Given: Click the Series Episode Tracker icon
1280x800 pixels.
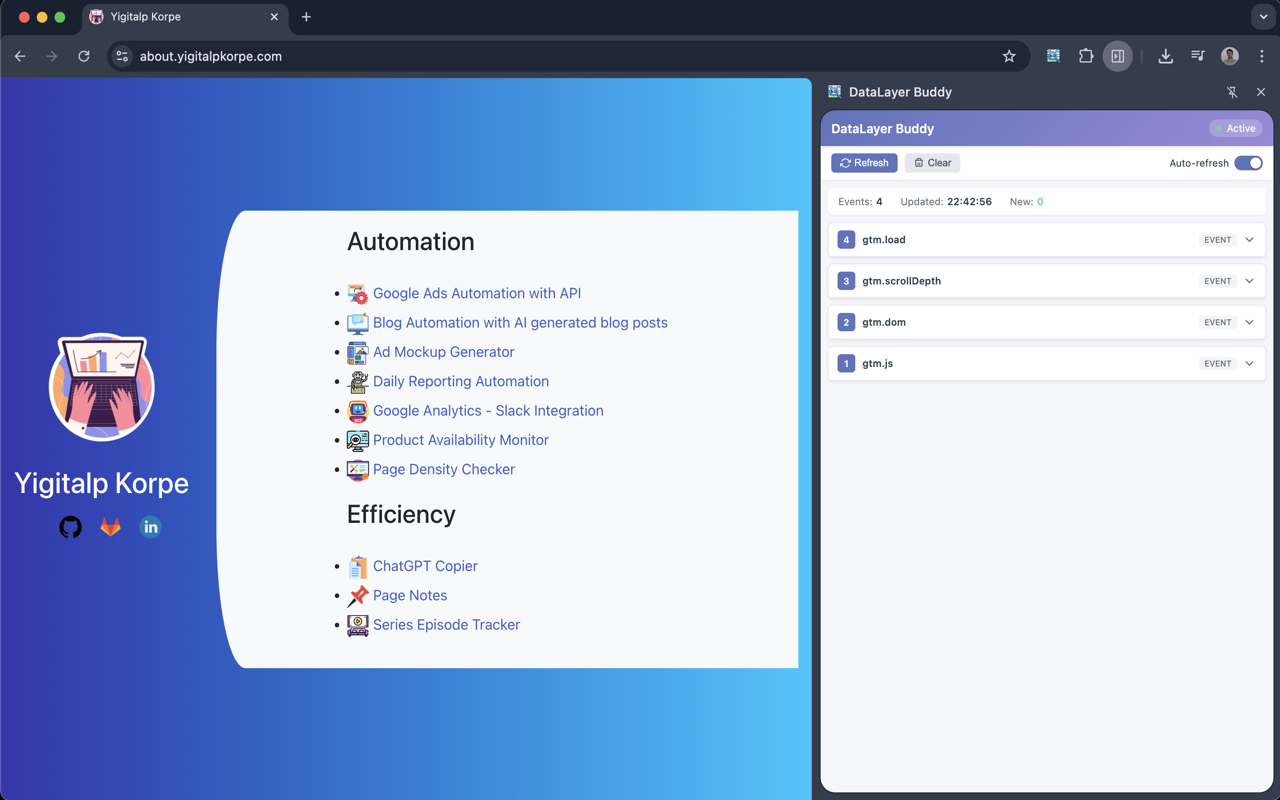Looking at the screenshot, I should 357,625.
